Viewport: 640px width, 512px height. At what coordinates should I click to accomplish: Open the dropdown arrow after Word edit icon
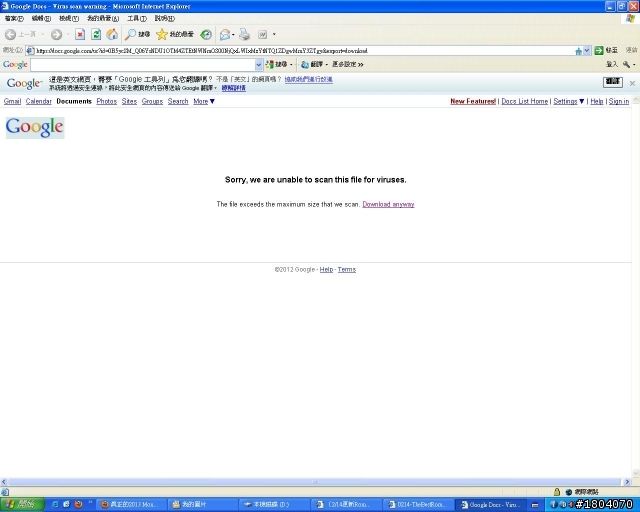pyautogui.click(x=274, y=35)
